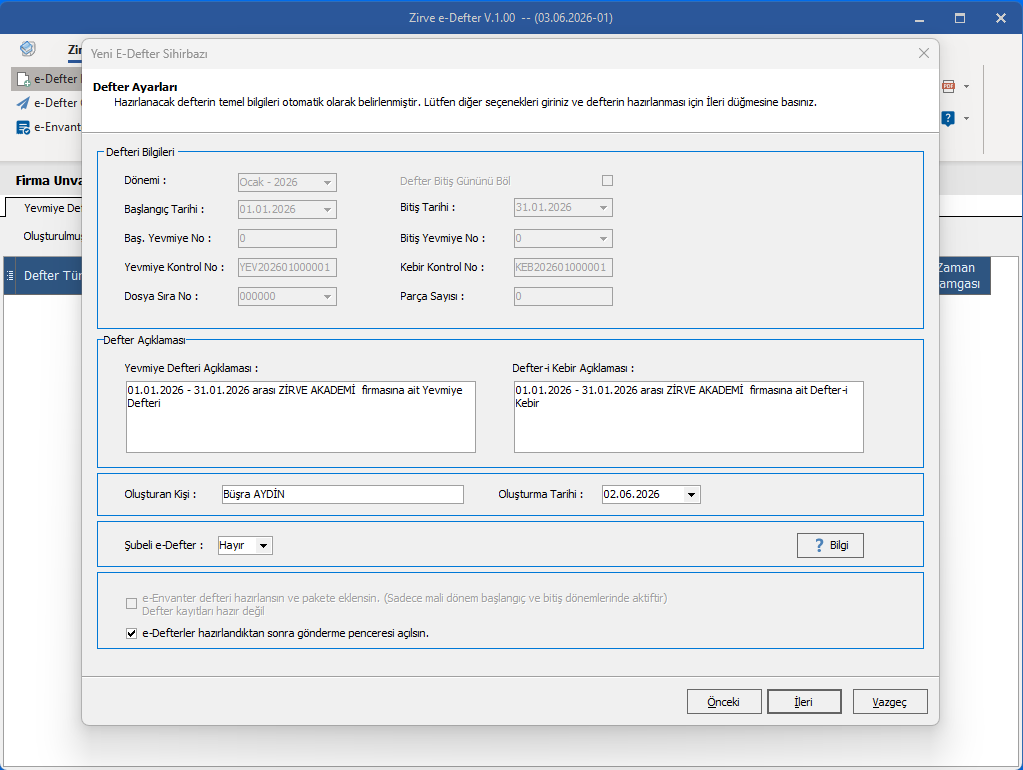Click the grid column selector icon beside Defter Türü

10,276
